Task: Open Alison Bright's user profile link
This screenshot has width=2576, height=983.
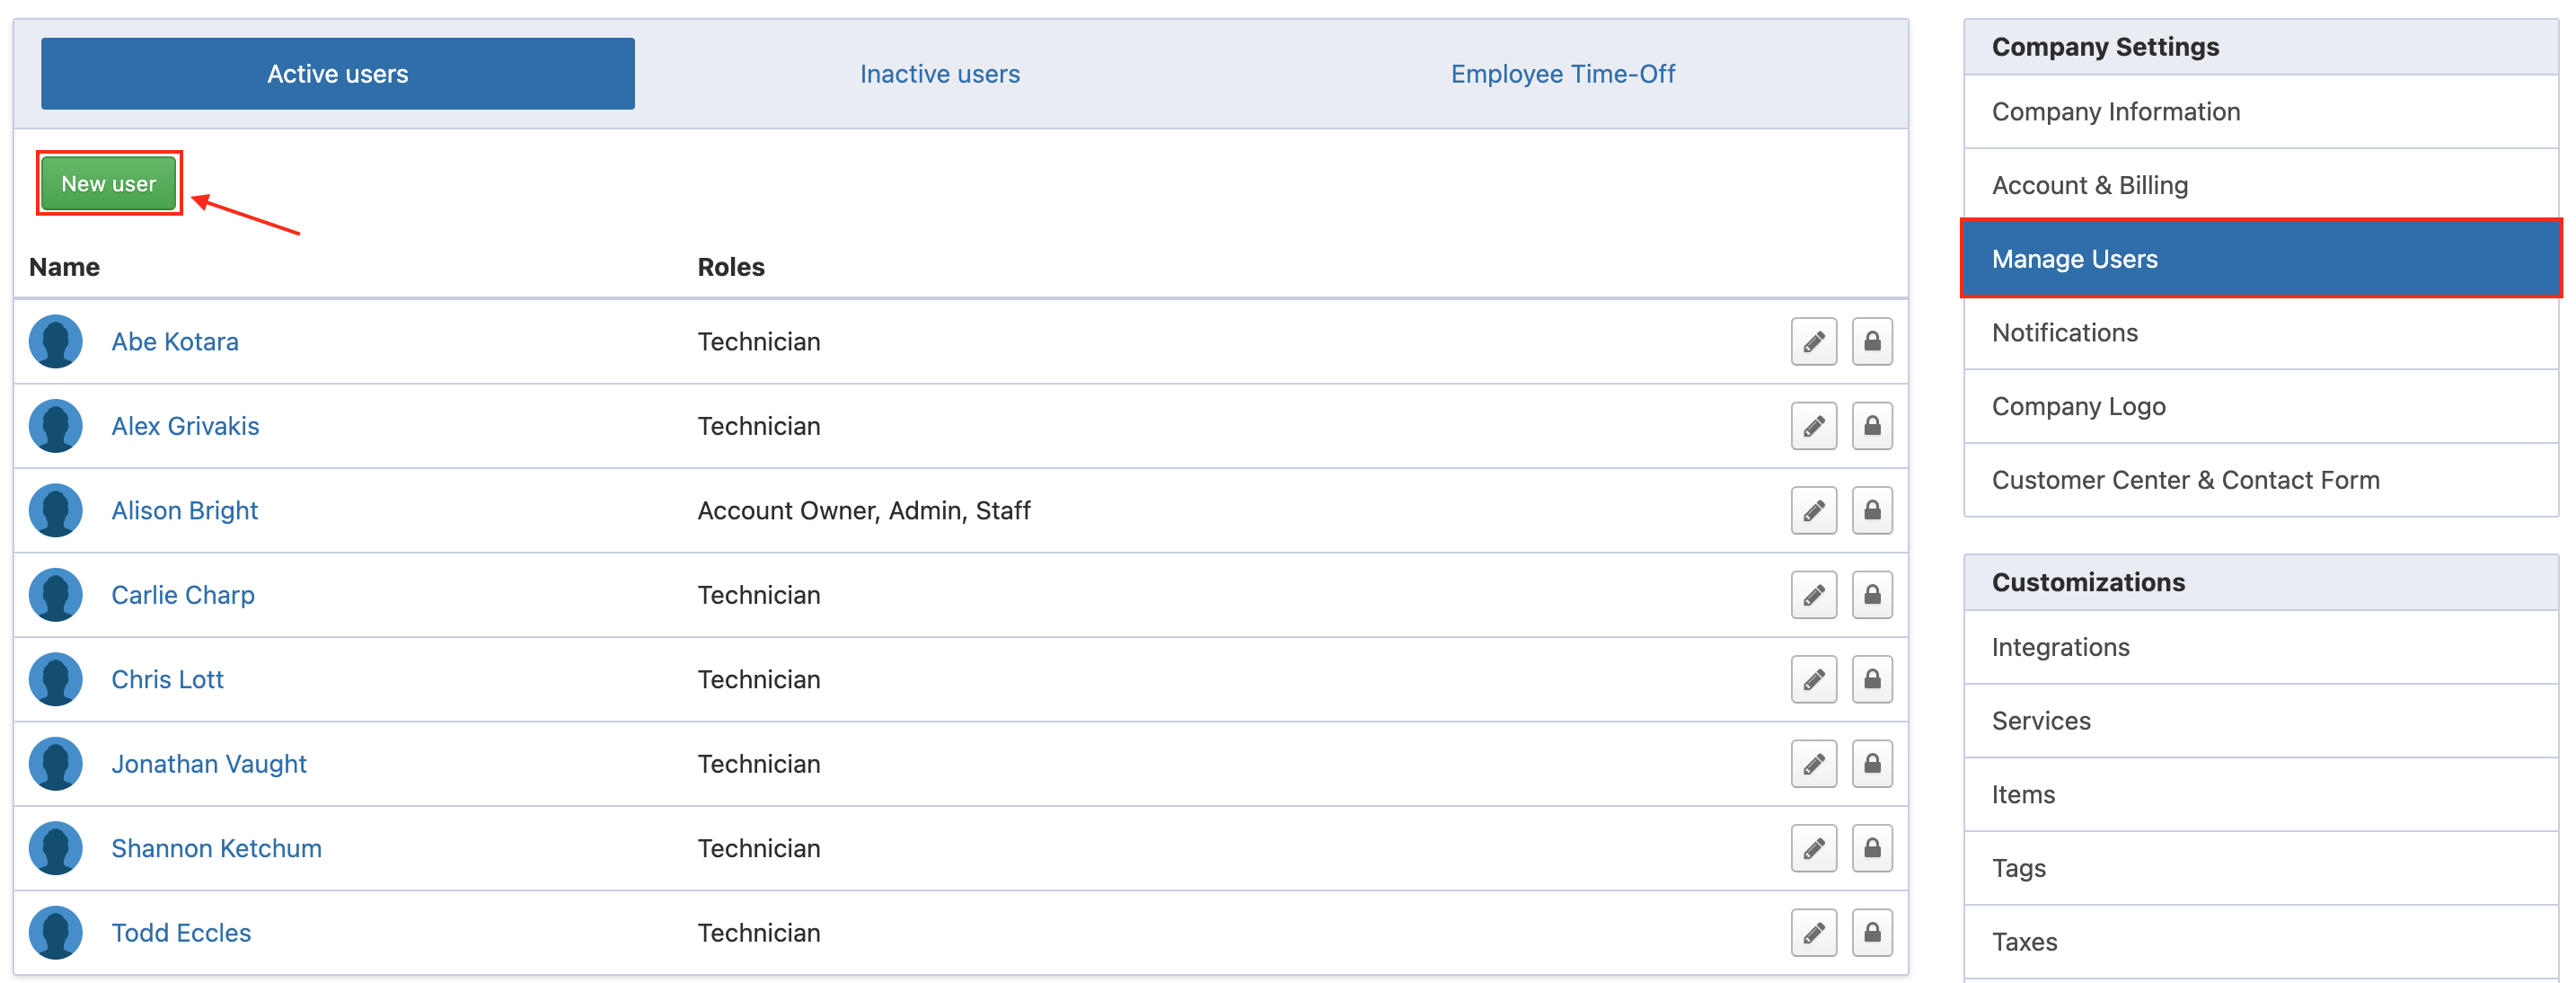Action: (x=184, y=511)
